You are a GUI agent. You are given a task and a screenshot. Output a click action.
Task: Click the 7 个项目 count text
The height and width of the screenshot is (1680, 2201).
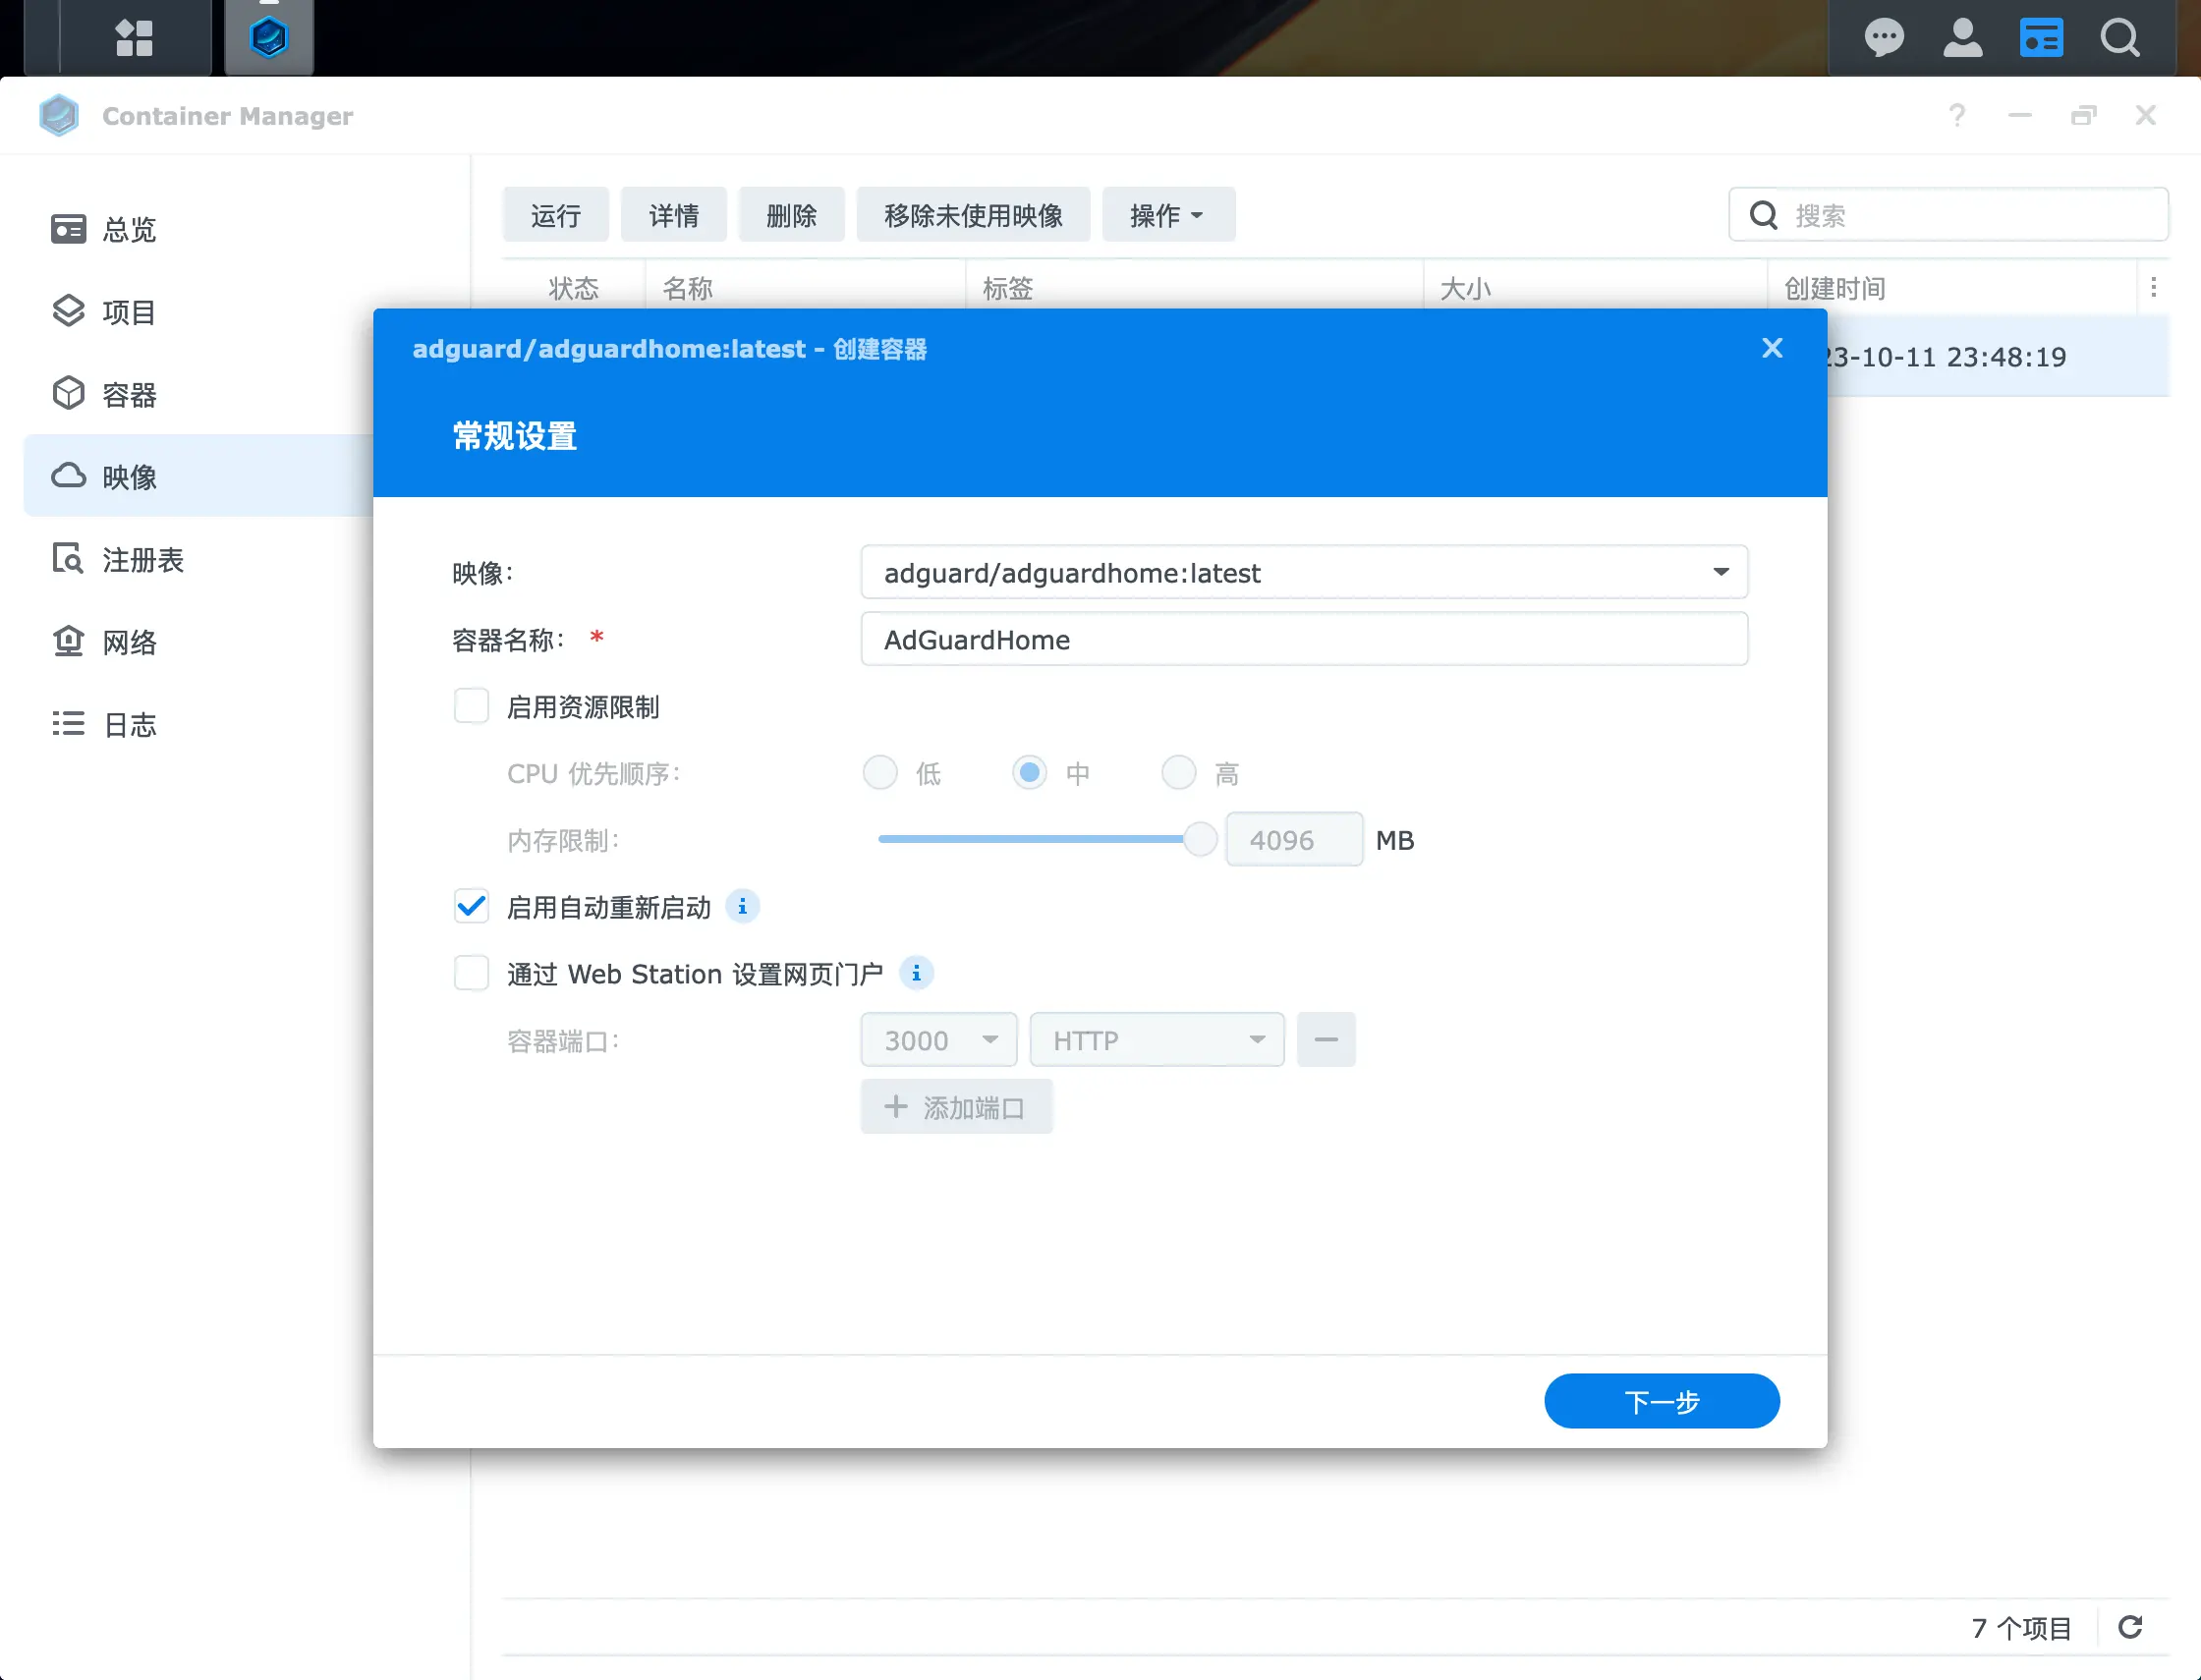pos(2021,1628)
